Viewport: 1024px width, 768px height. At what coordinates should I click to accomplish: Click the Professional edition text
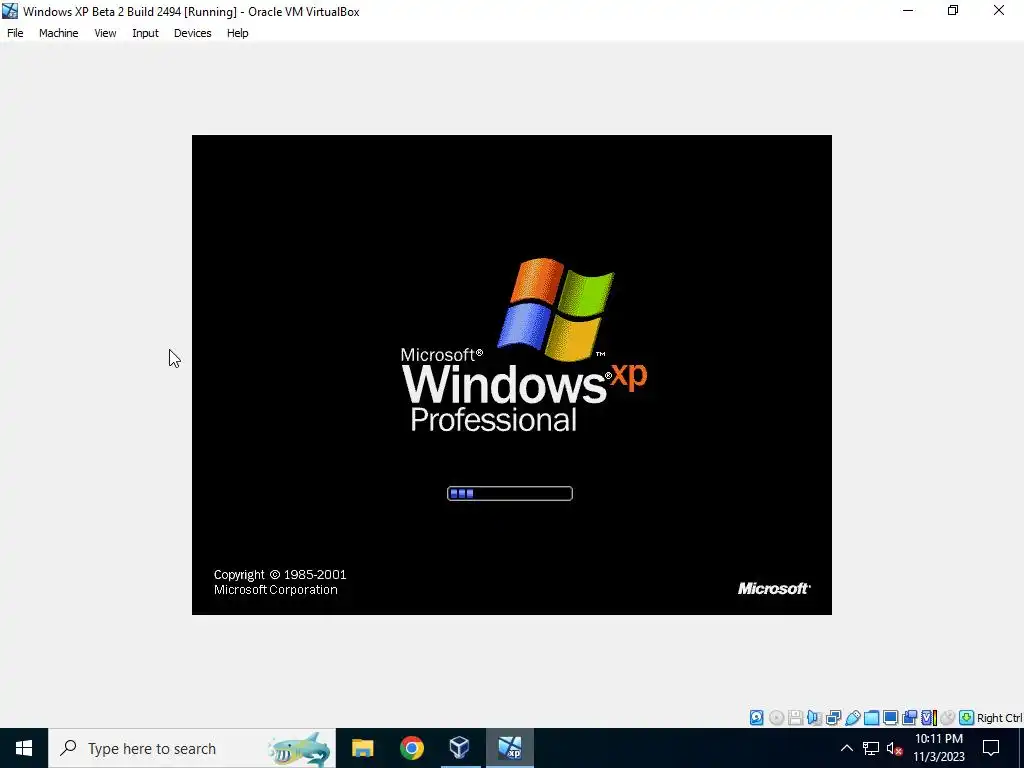point(493,419)
